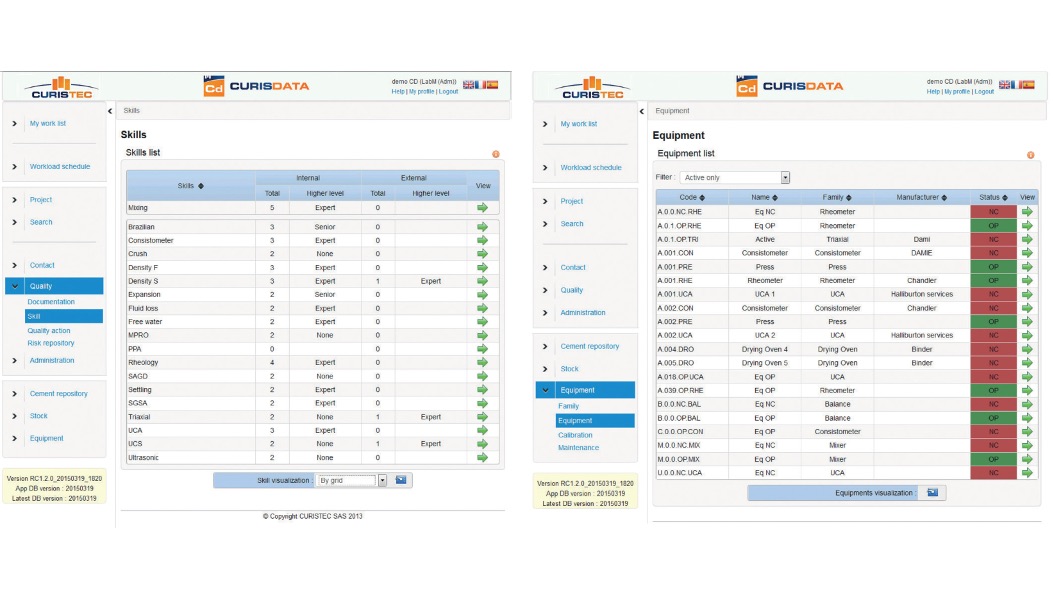
Task: Click the view arrow for Rheology skill
Action: [482, 362]
